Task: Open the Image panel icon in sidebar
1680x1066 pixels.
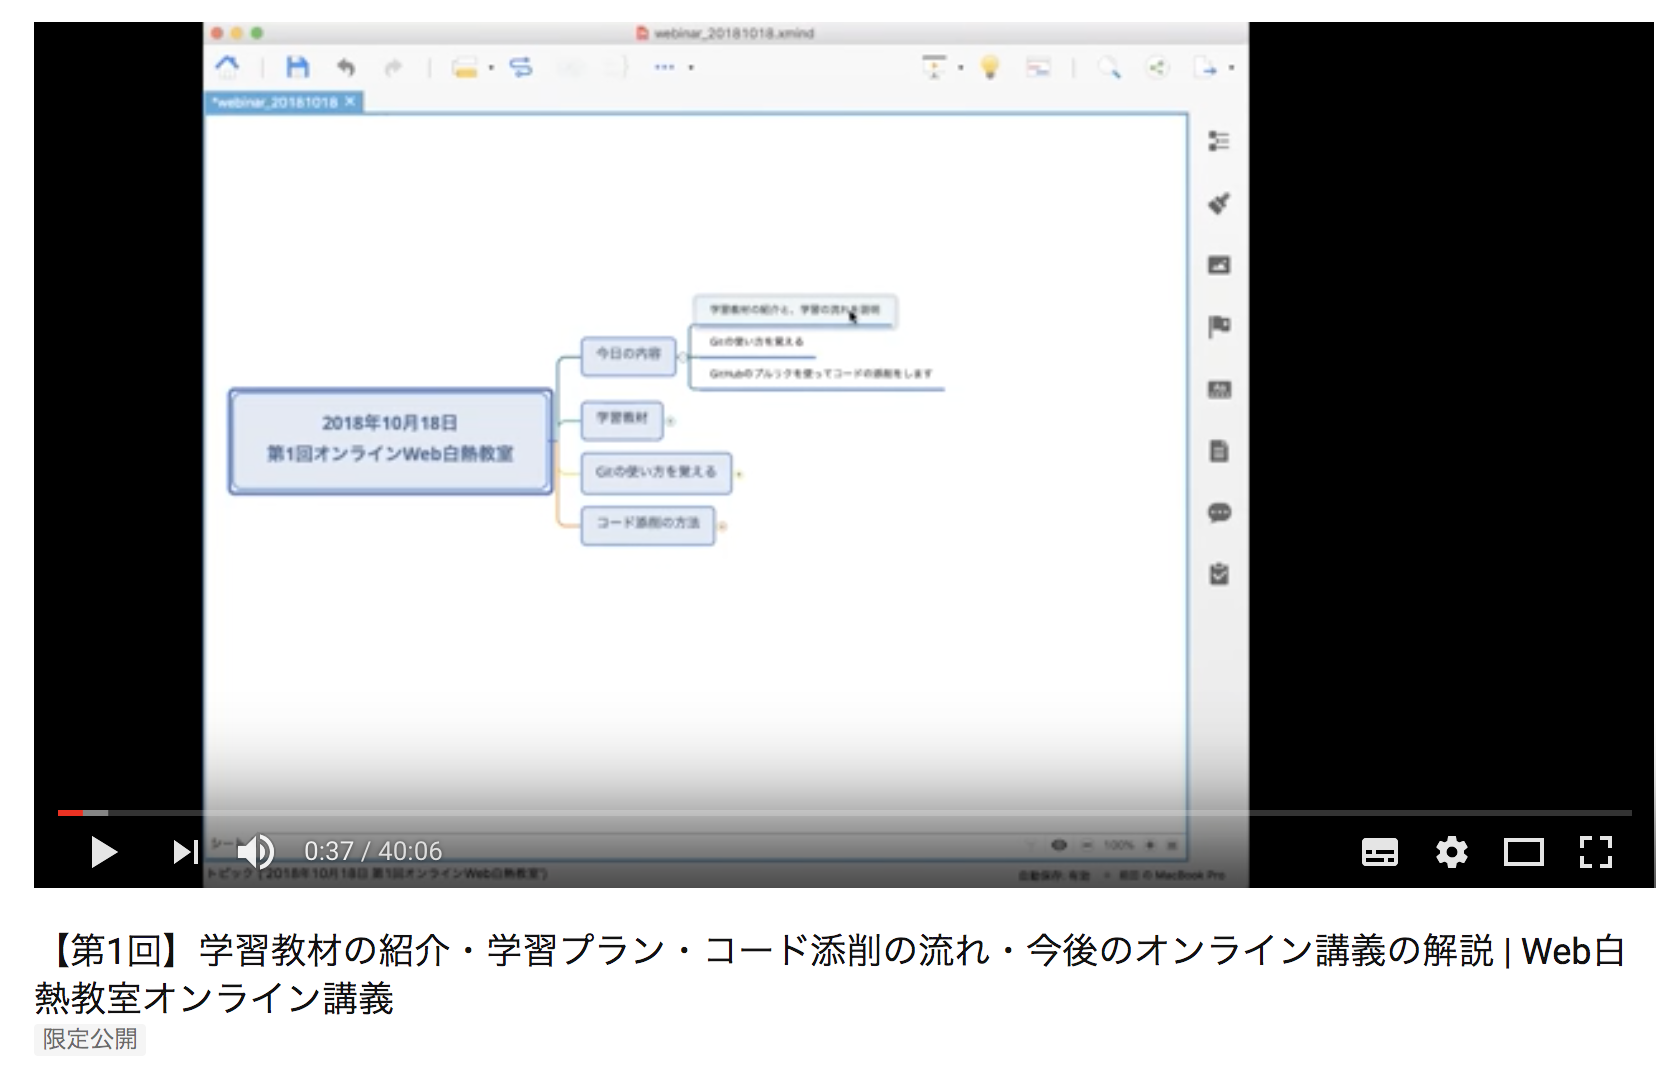Action: (x=1219, y=265)
